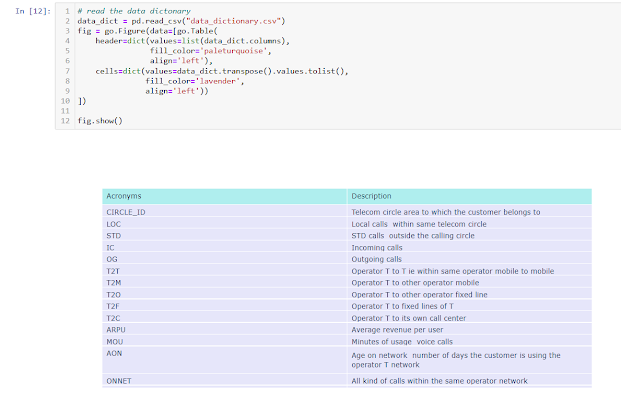621x394 pixels.
Task: Click the '# read the data dictonary' comment
Action: point(134,11)
